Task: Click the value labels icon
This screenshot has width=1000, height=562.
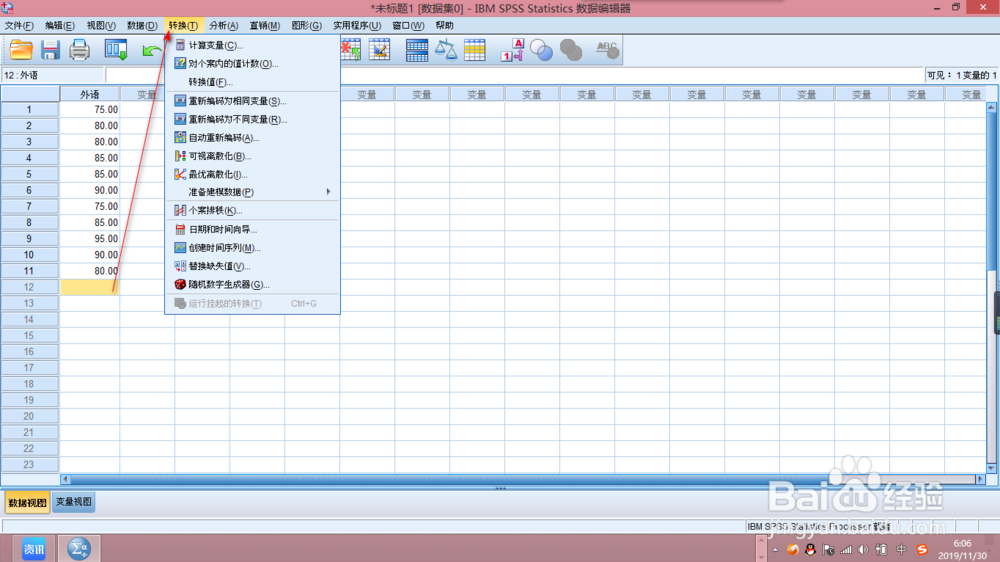Action: tap(512, 50)
